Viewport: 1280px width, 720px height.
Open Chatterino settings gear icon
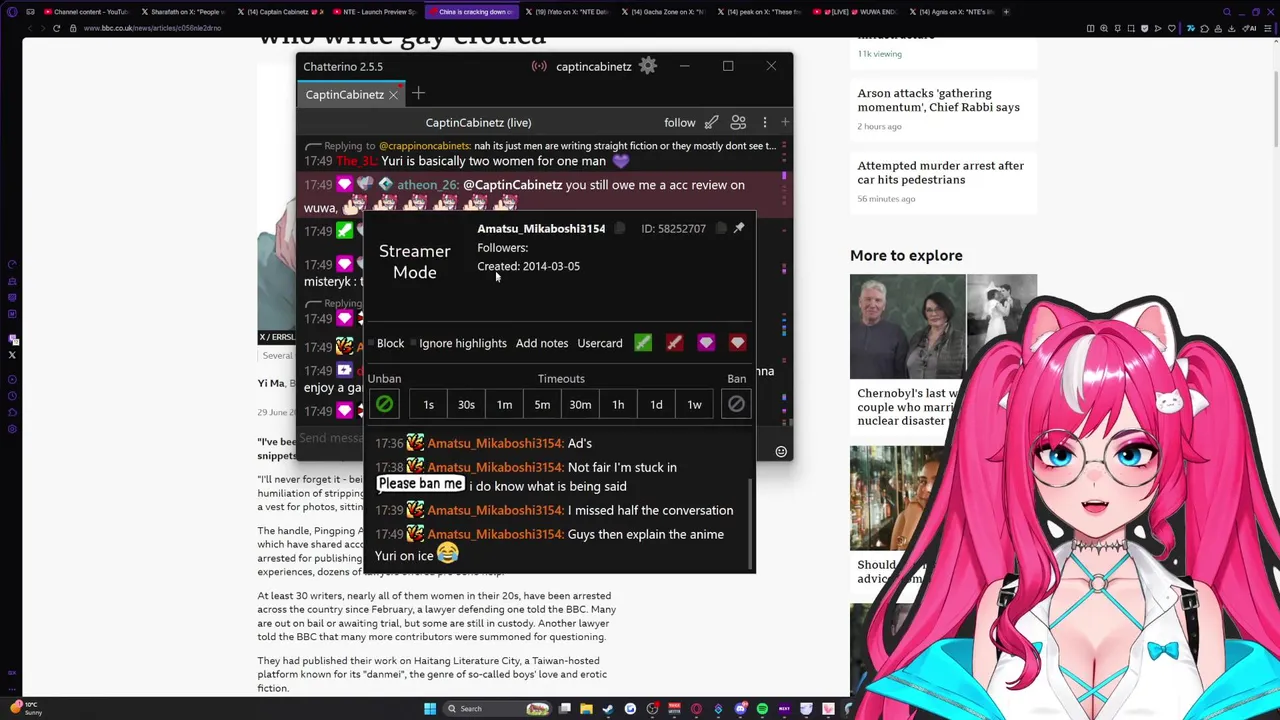click(648, 66)
